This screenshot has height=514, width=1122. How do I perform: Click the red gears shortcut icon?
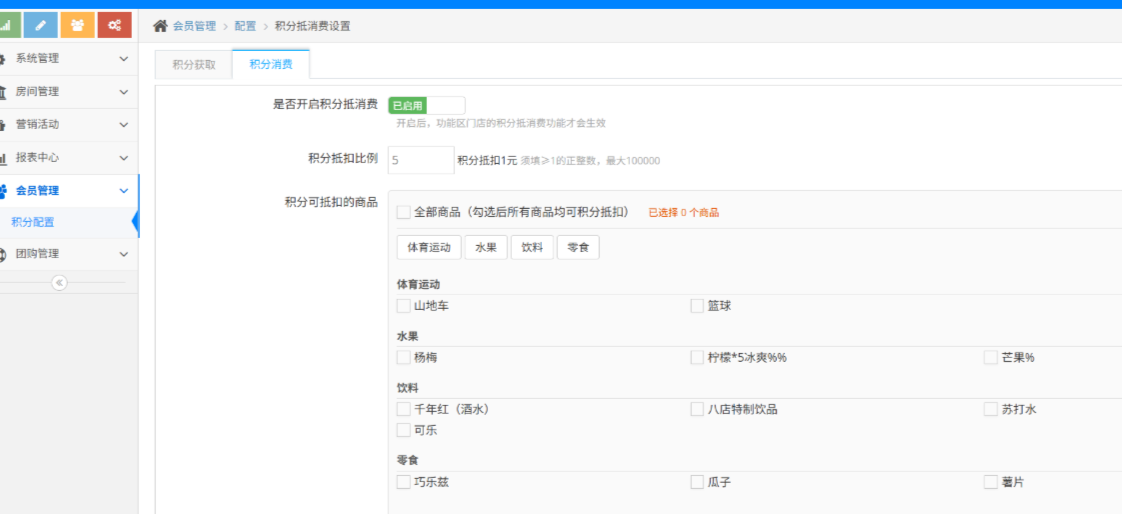tap(114, 25)
